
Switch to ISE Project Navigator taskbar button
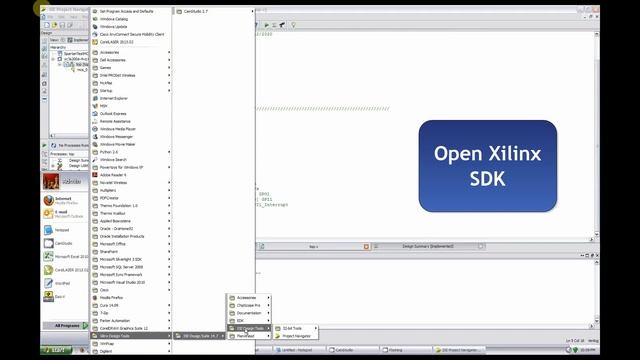pos(459,350)
